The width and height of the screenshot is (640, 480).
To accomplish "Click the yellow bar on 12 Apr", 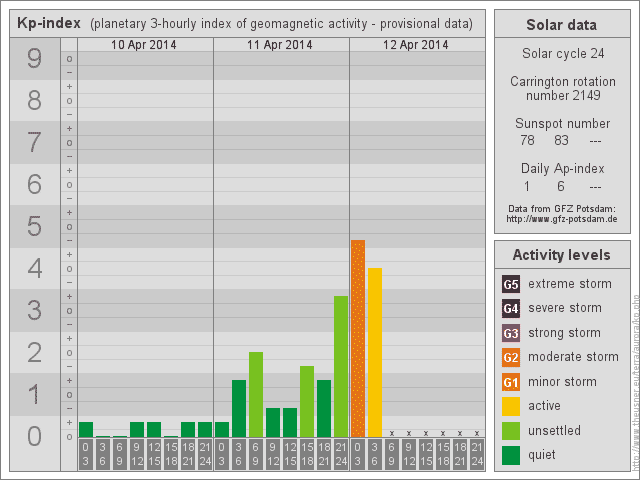I will pyautogui.click(x=375, y=352).
